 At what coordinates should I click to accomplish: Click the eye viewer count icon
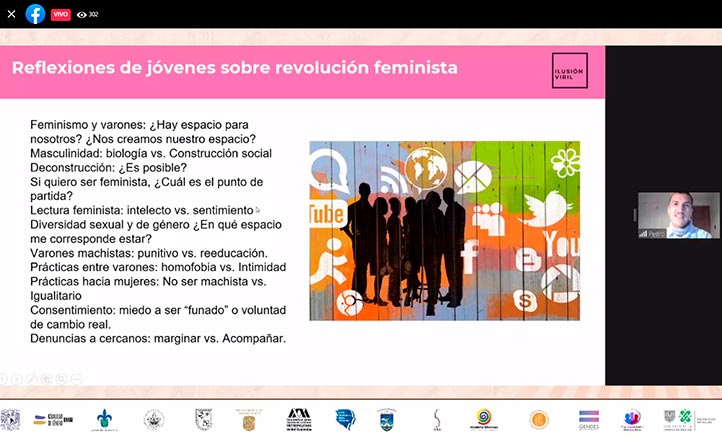click(82, 15)
